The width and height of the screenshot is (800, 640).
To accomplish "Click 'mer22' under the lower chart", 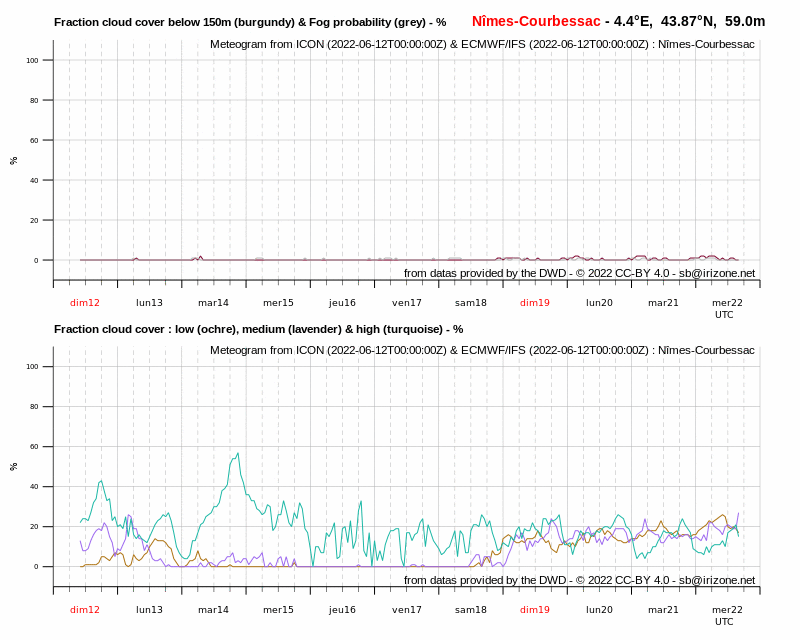I will (728, 609).
